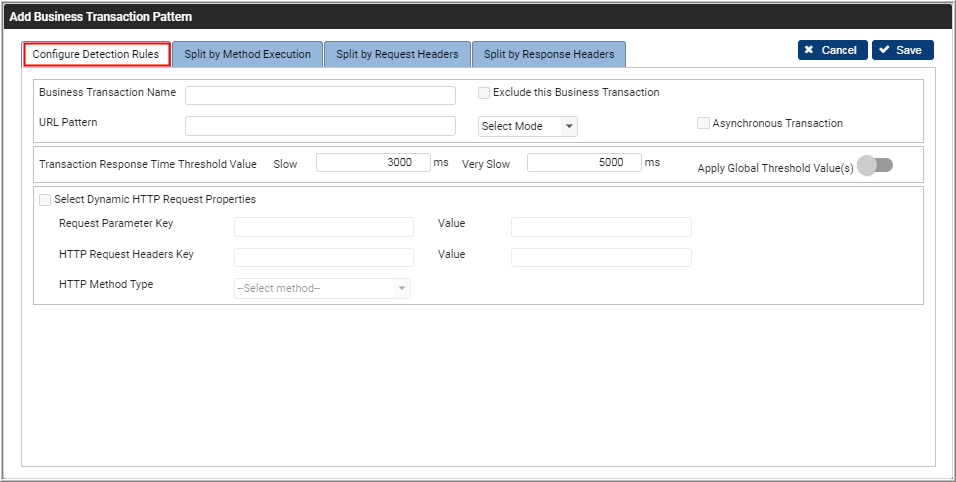The image size is (956, 482).
Task: Enable the Asynchronous Transaction checkbox
Action: point(703,124)
